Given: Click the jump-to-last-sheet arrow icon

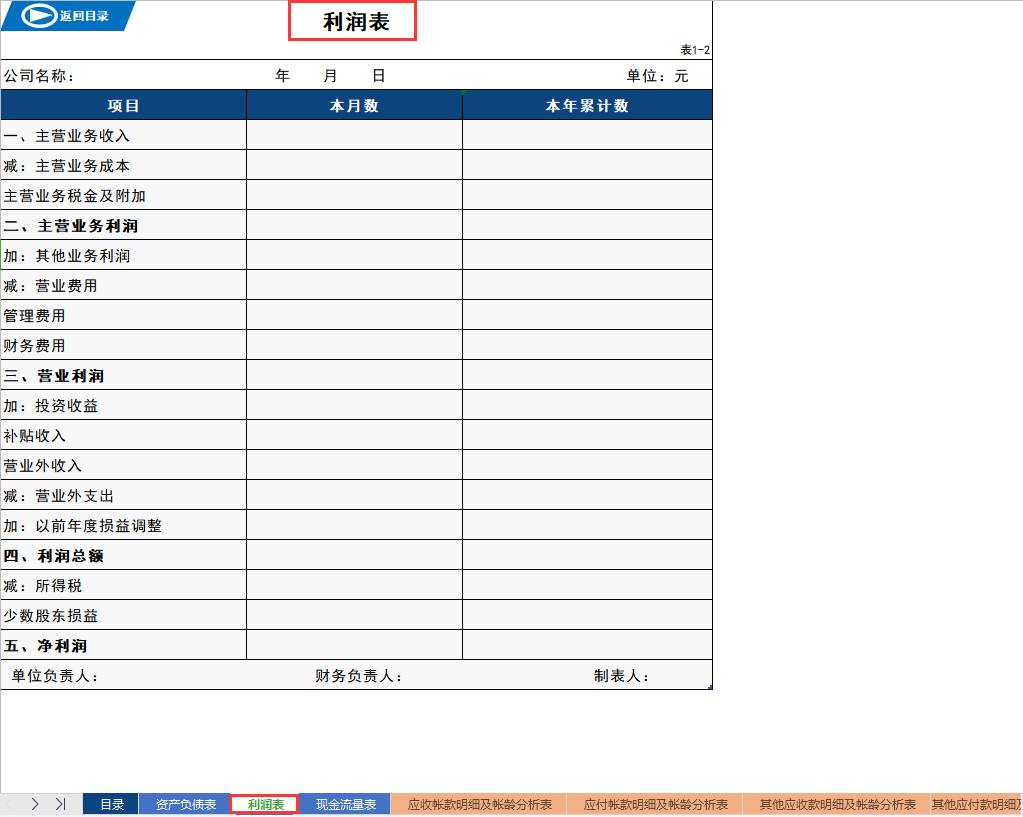Looking at the screenshot, I should click(60, 803).
